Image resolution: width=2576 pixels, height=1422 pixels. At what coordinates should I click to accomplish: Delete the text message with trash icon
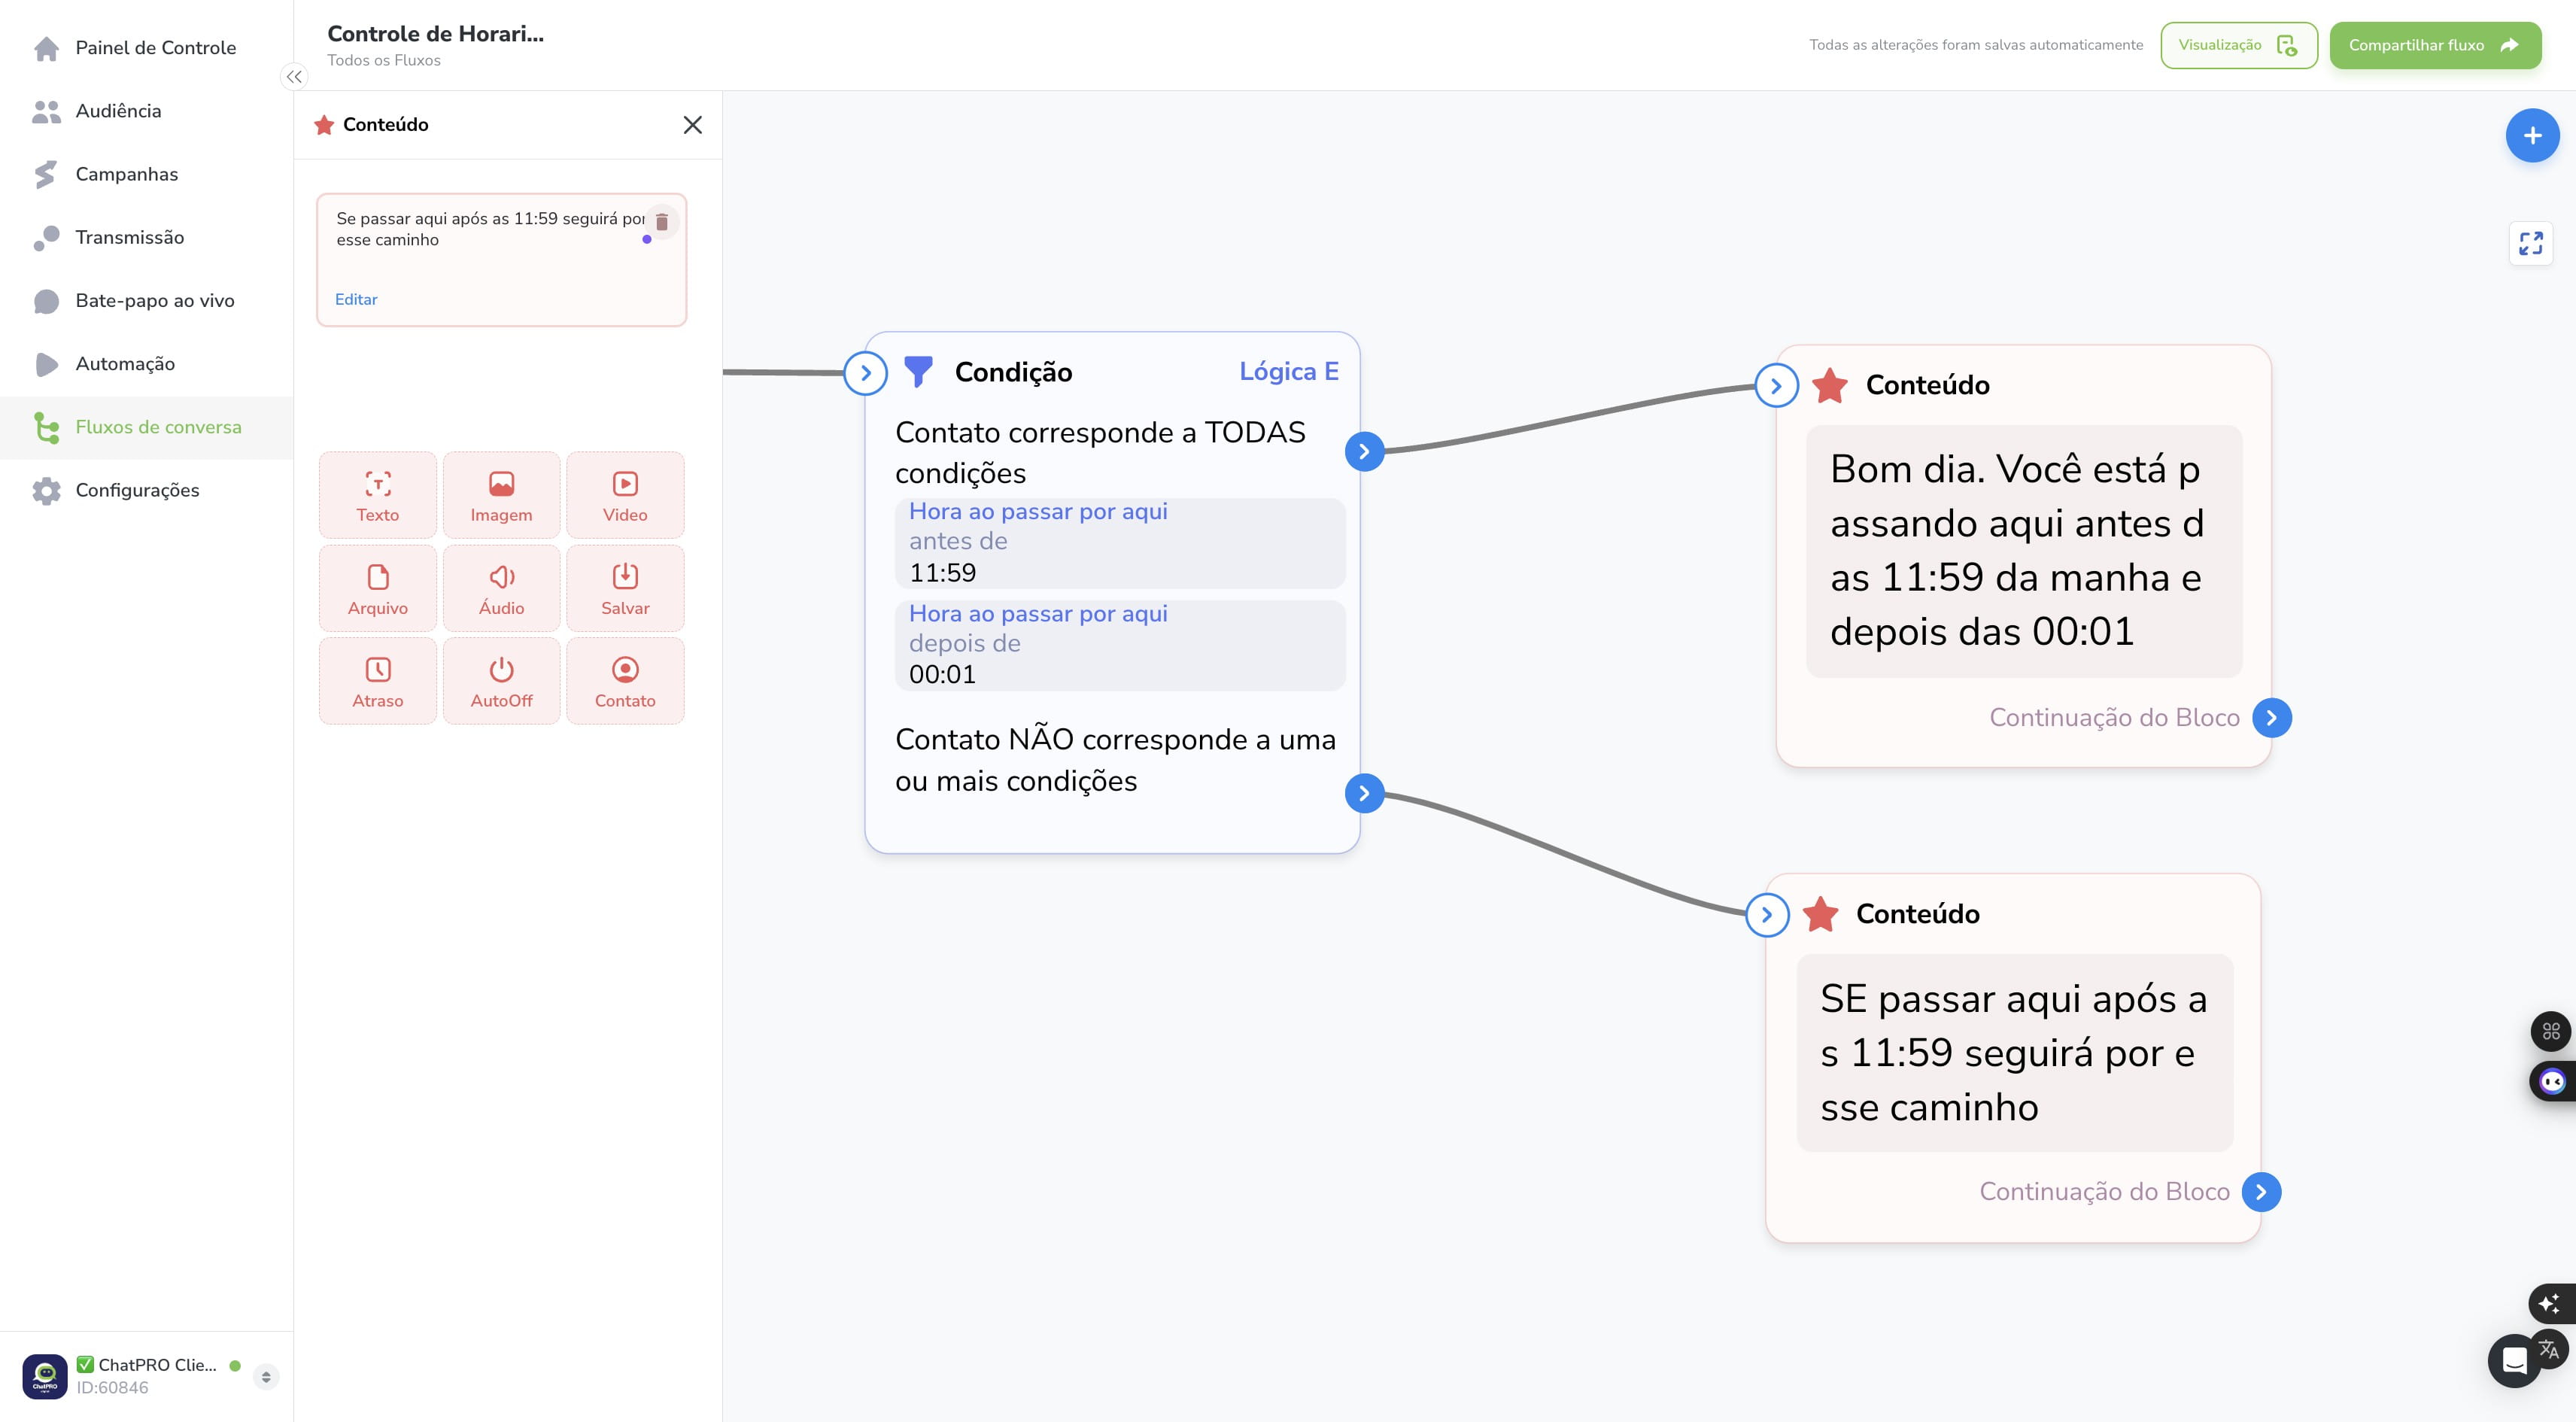662,222
